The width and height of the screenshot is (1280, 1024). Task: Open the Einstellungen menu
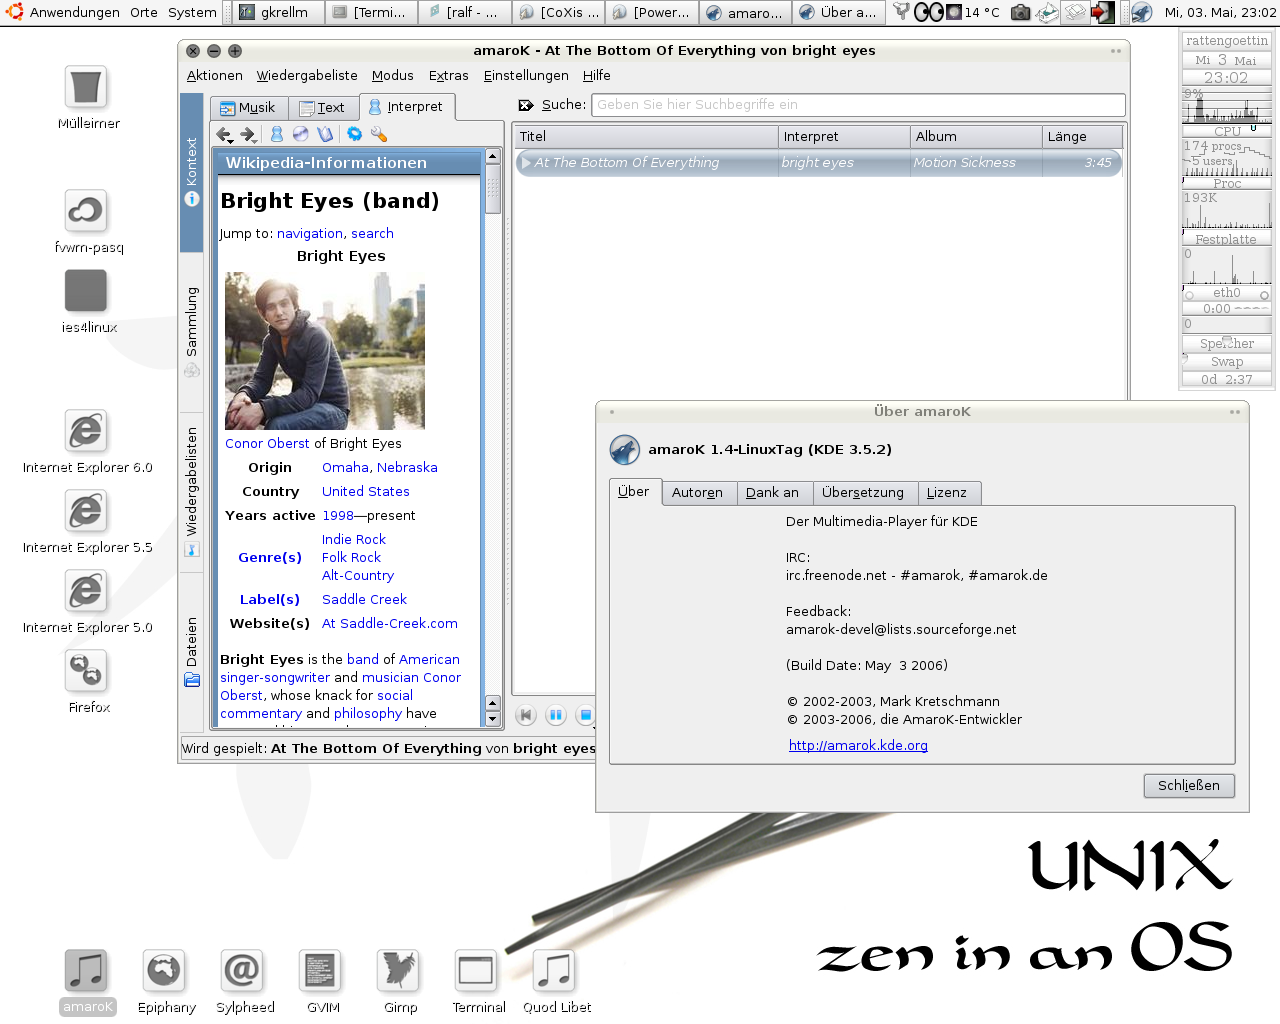[526, 76]
